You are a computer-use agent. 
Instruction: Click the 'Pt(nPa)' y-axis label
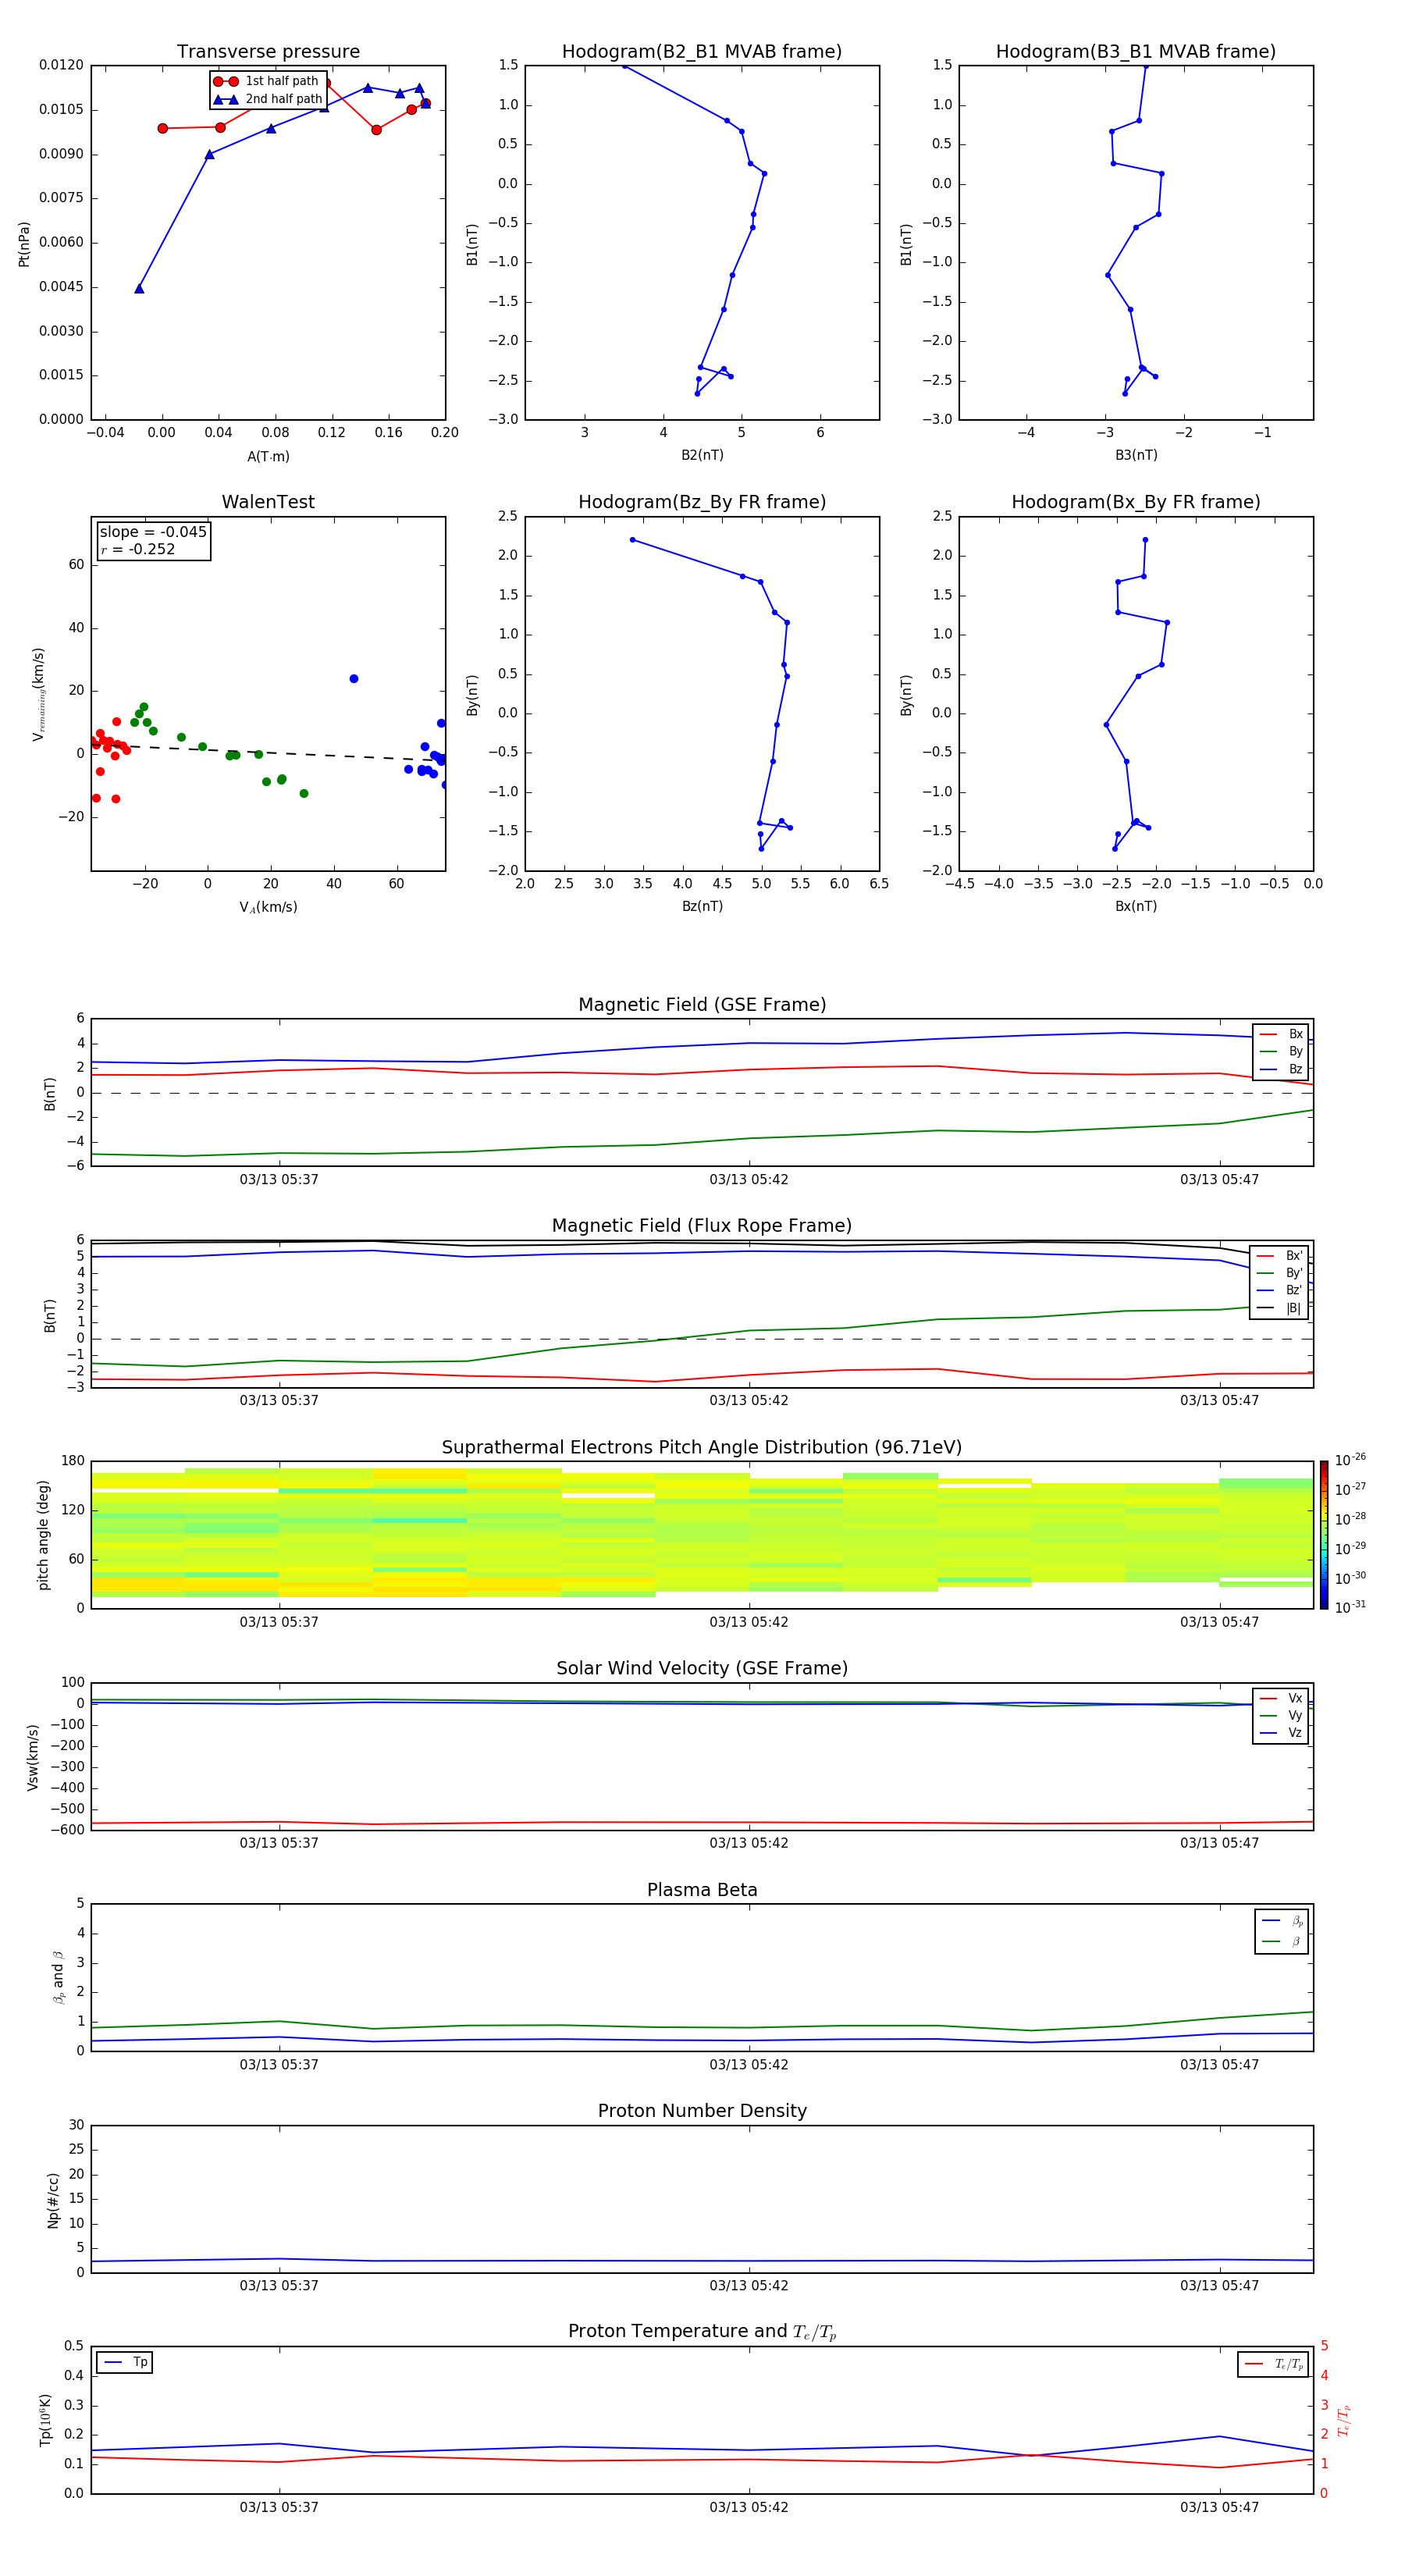tap(24, 243)
